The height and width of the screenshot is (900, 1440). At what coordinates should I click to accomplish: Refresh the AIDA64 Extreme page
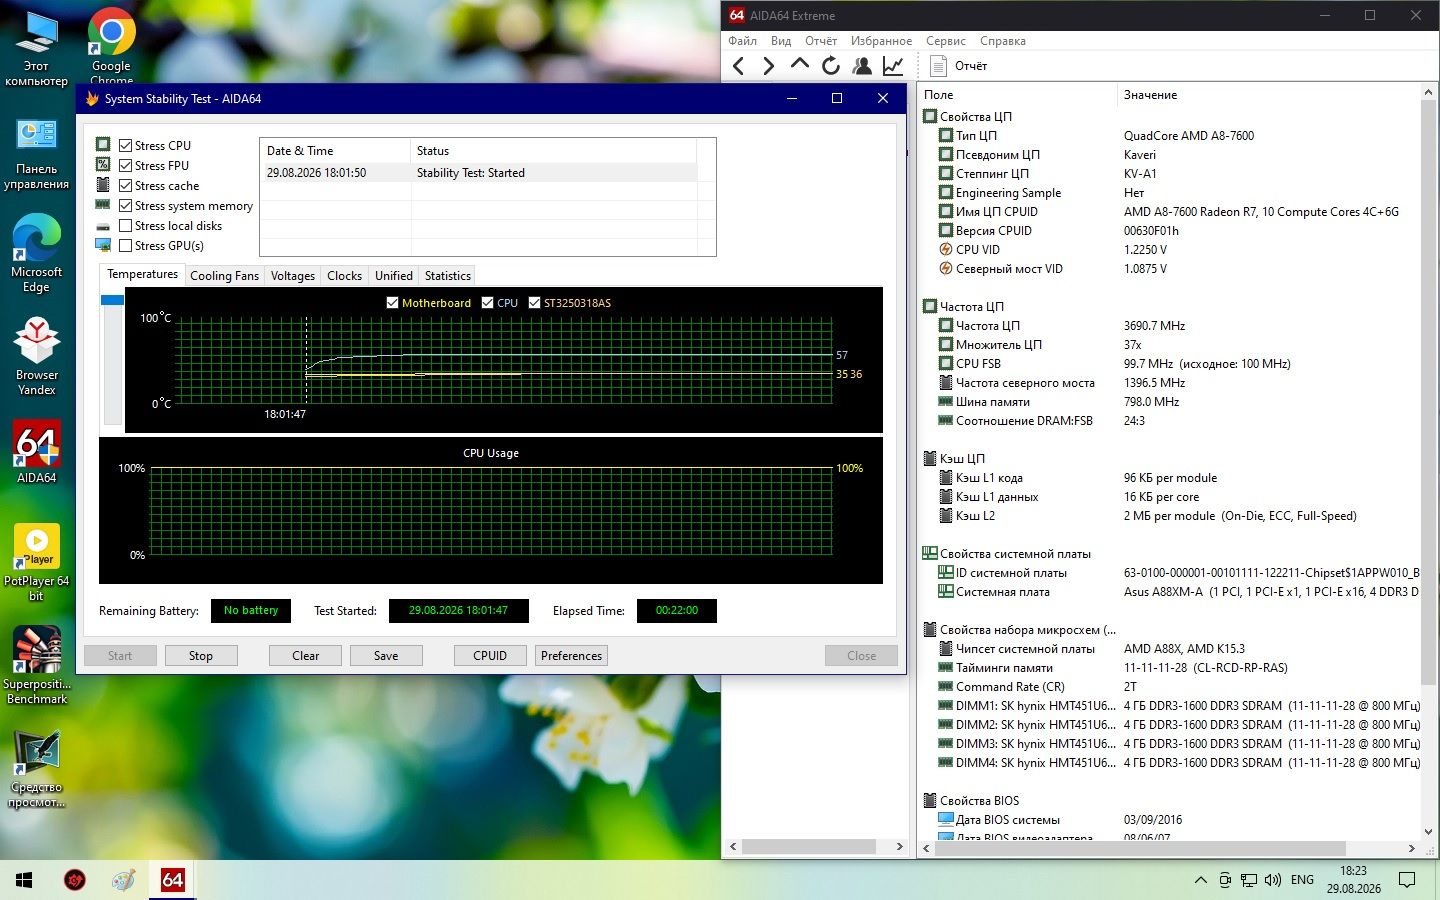(x=831, y=66)
